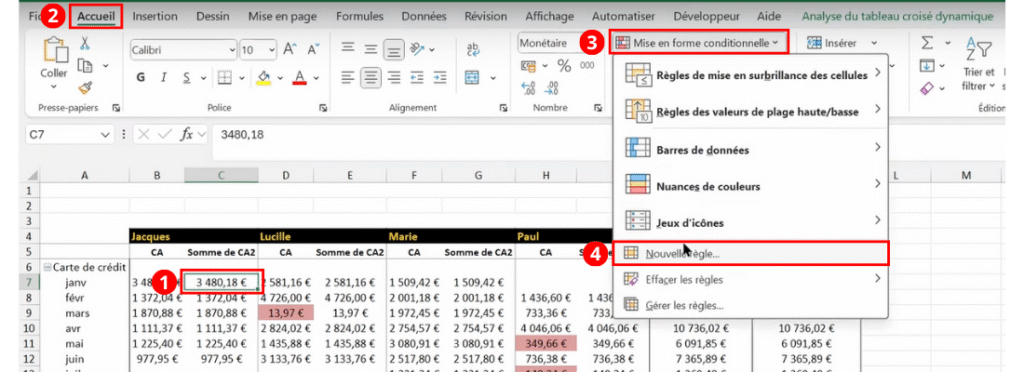This screenshot has height=372, width=1024.
Task: Align text left
Action: click(x=348, y=78)
